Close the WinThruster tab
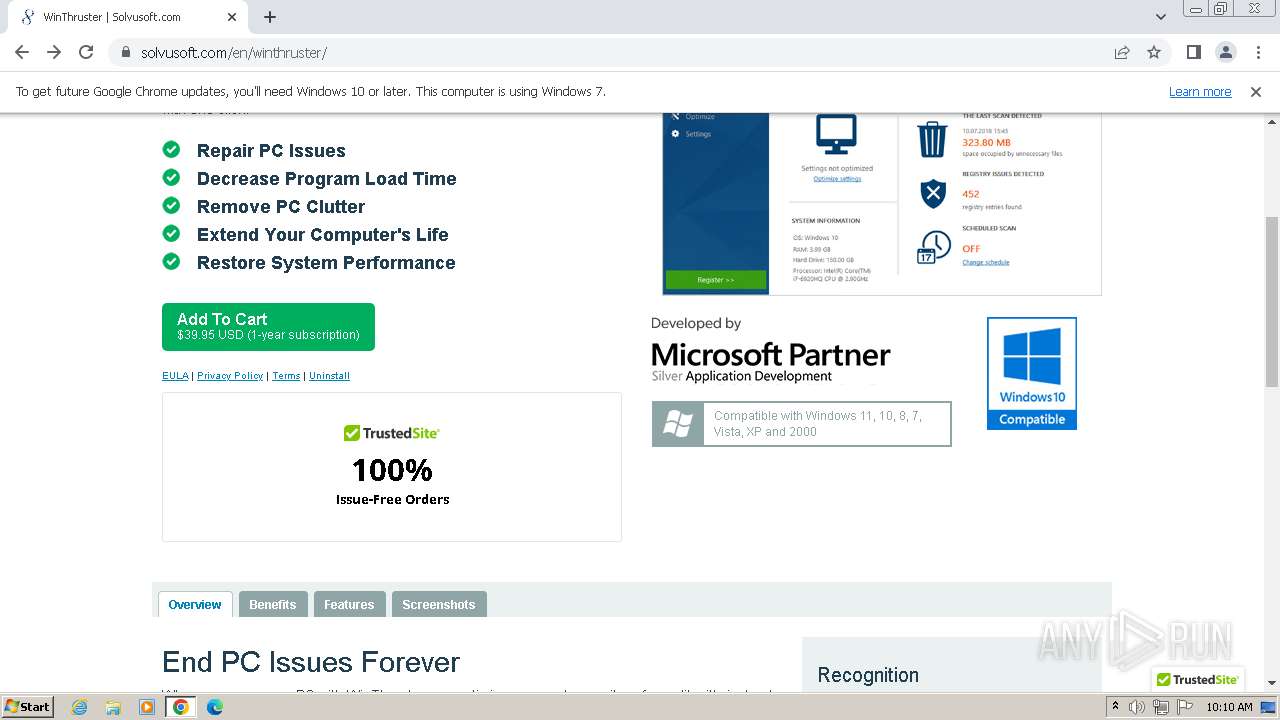 [x=232, y=17]
